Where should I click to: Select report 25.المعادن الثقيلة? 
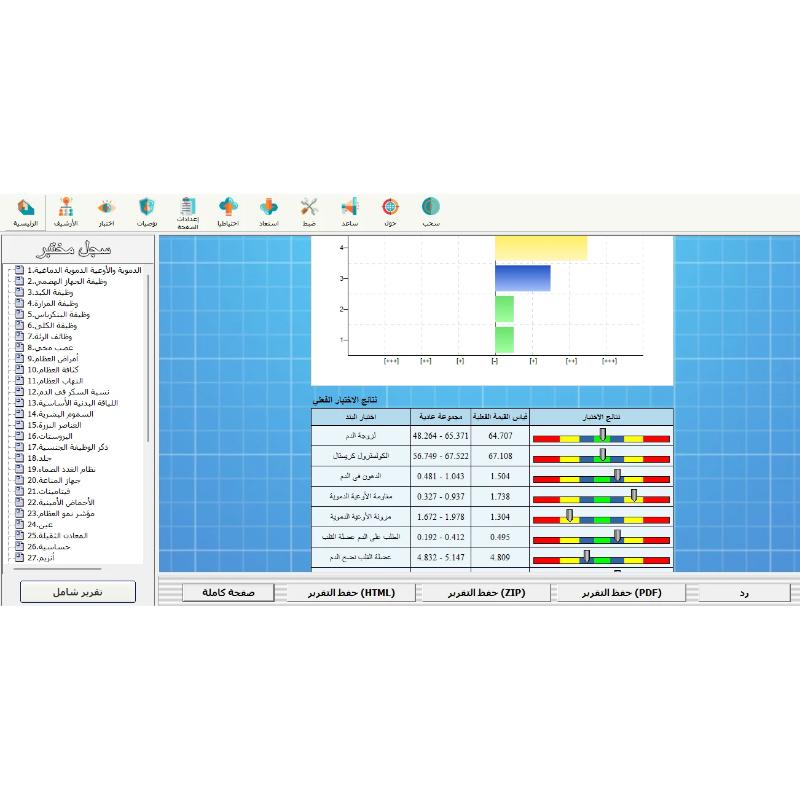pyautogui.click(x=58, y=536)
